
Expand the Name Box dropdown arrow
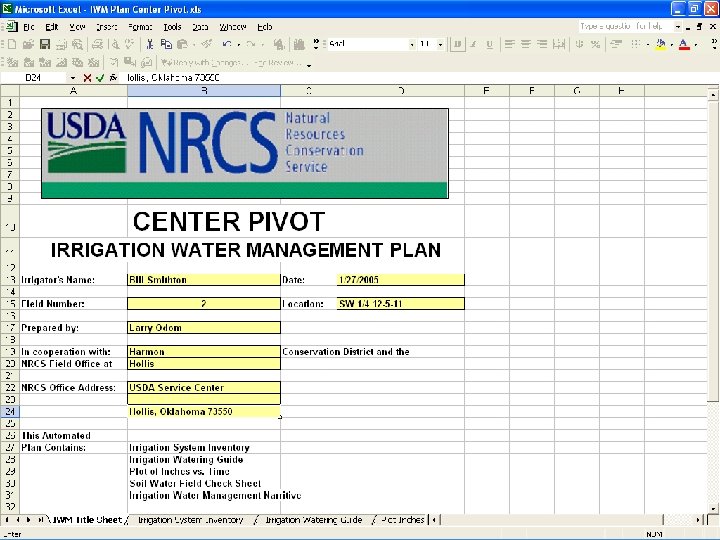tap(73, 78)
